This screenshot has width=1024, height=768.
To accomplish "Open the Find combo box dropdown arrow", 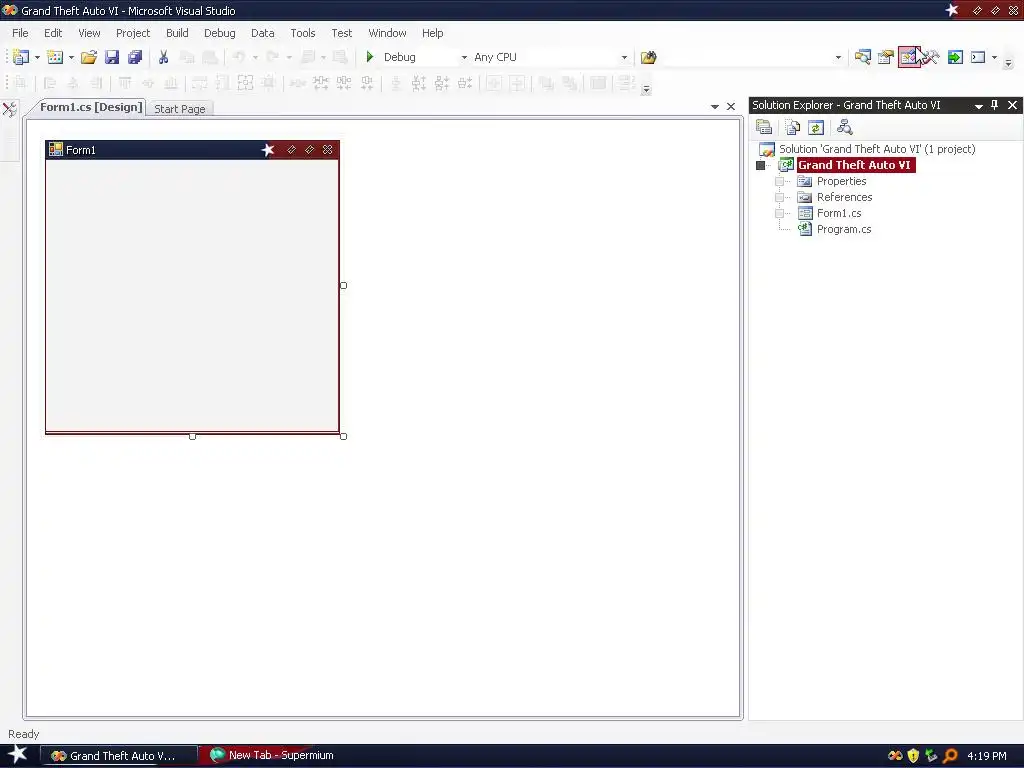I will point(839,57).
